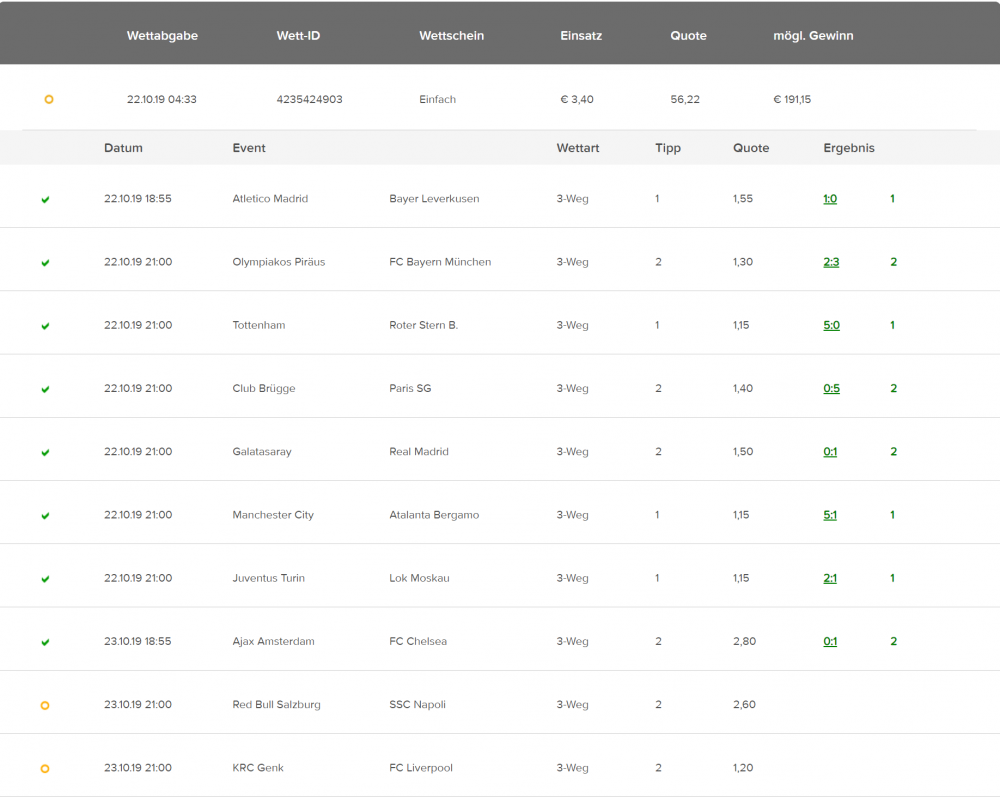Click the stake amount € 3,40

point(577,99)
